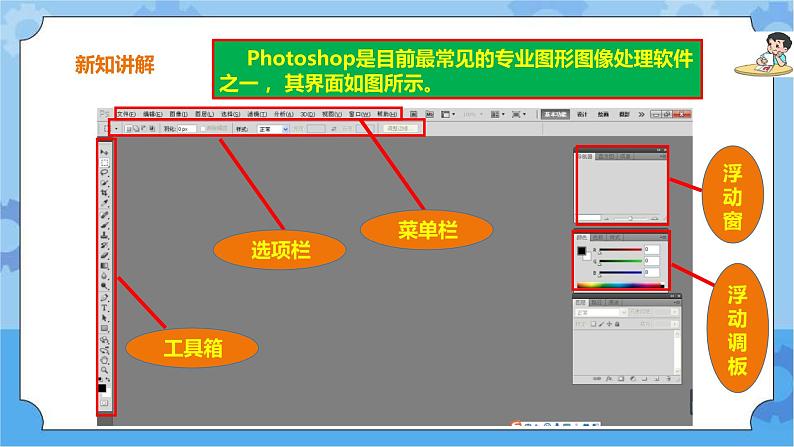Viewport: 794px width, 447px height.
Task: Toggle Quick Mask mode at toolbox bottom
Action: click(x=104, y=403)
